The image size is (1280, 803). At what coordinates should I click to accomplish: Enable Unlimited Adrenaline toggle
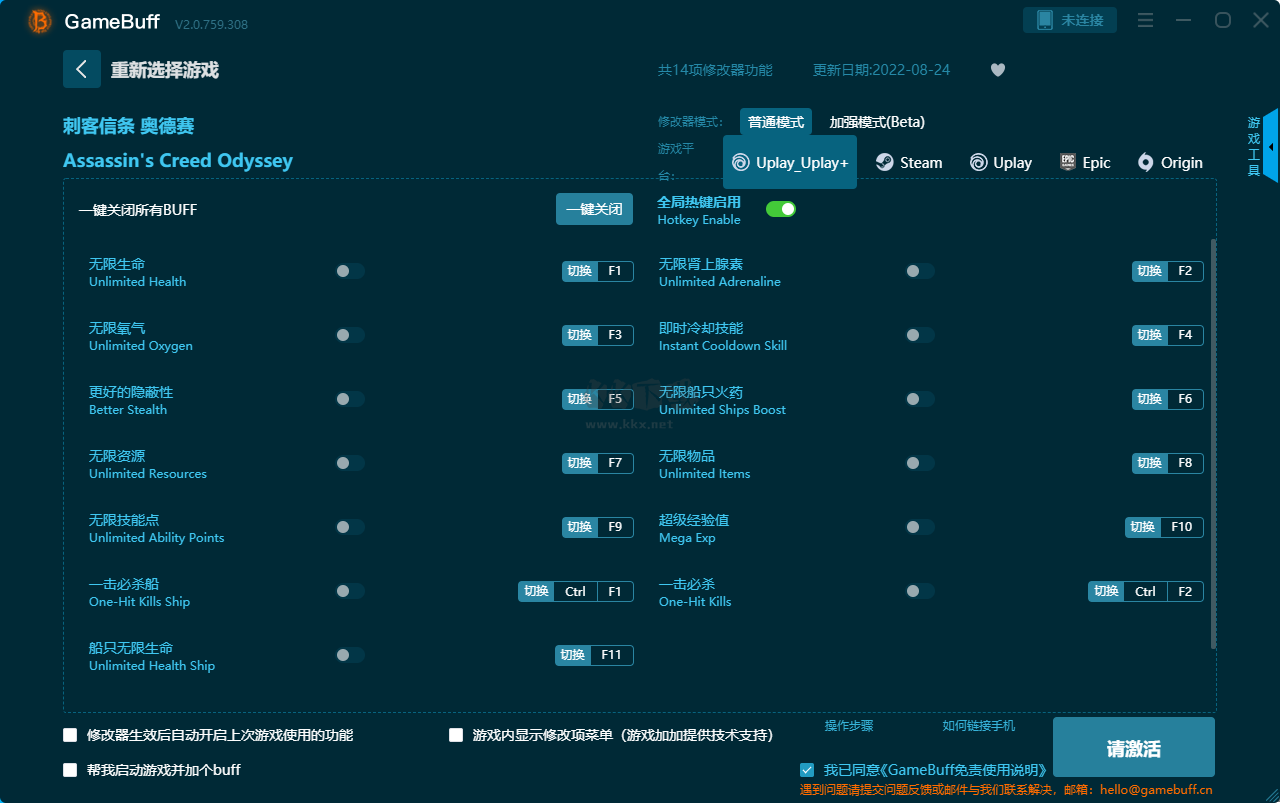(920, 271)
